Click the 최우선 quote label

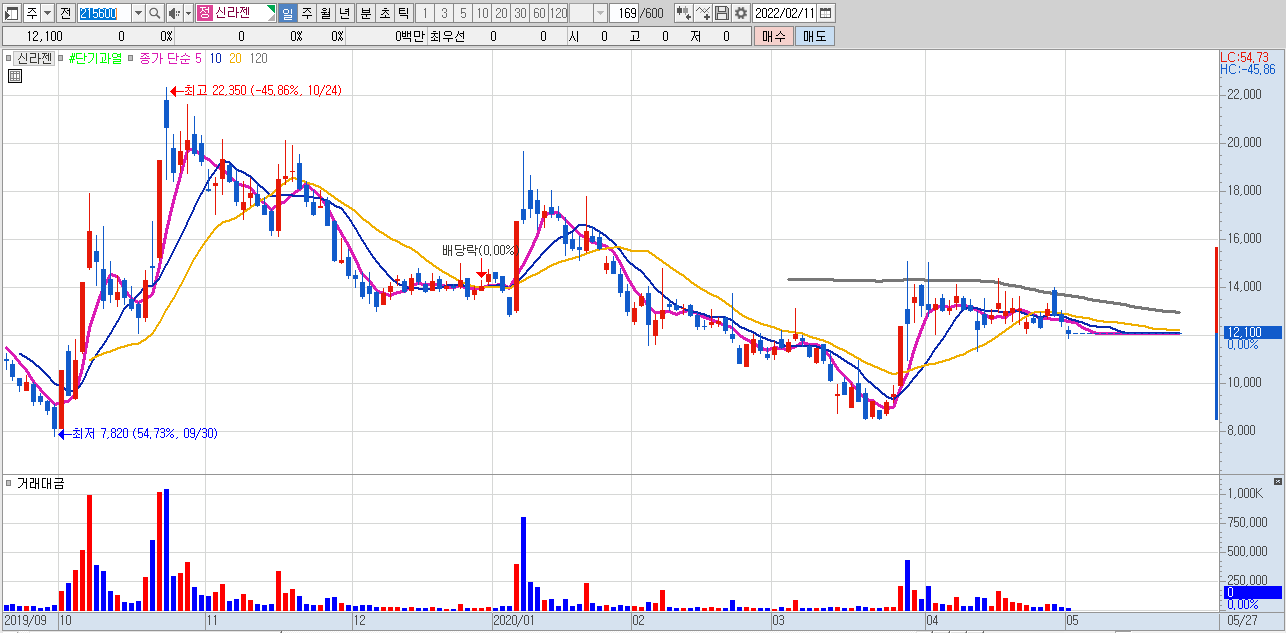[x=449, y=36]
